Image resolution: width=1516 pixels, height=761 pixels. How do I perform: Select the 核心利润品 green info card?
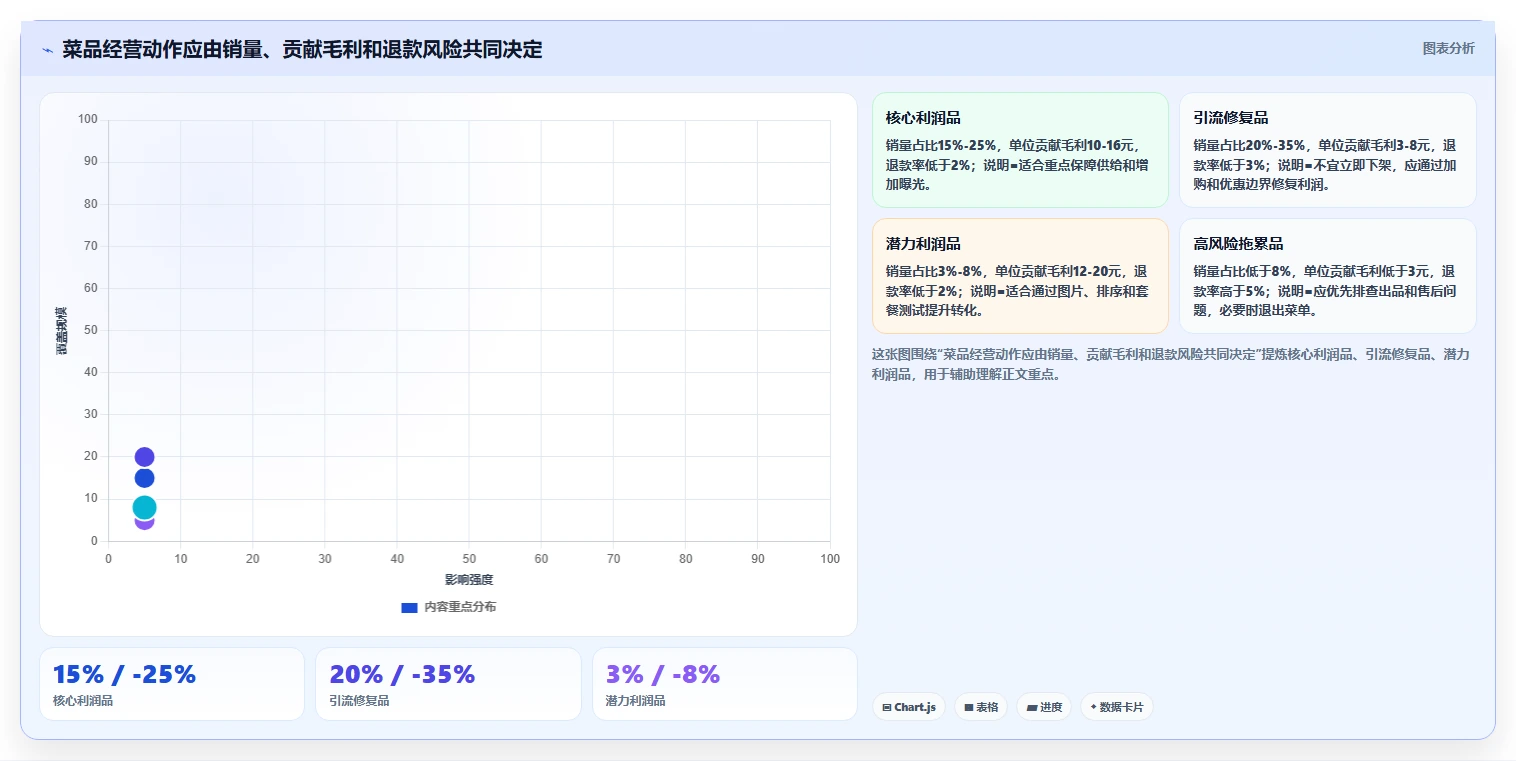1020,150
